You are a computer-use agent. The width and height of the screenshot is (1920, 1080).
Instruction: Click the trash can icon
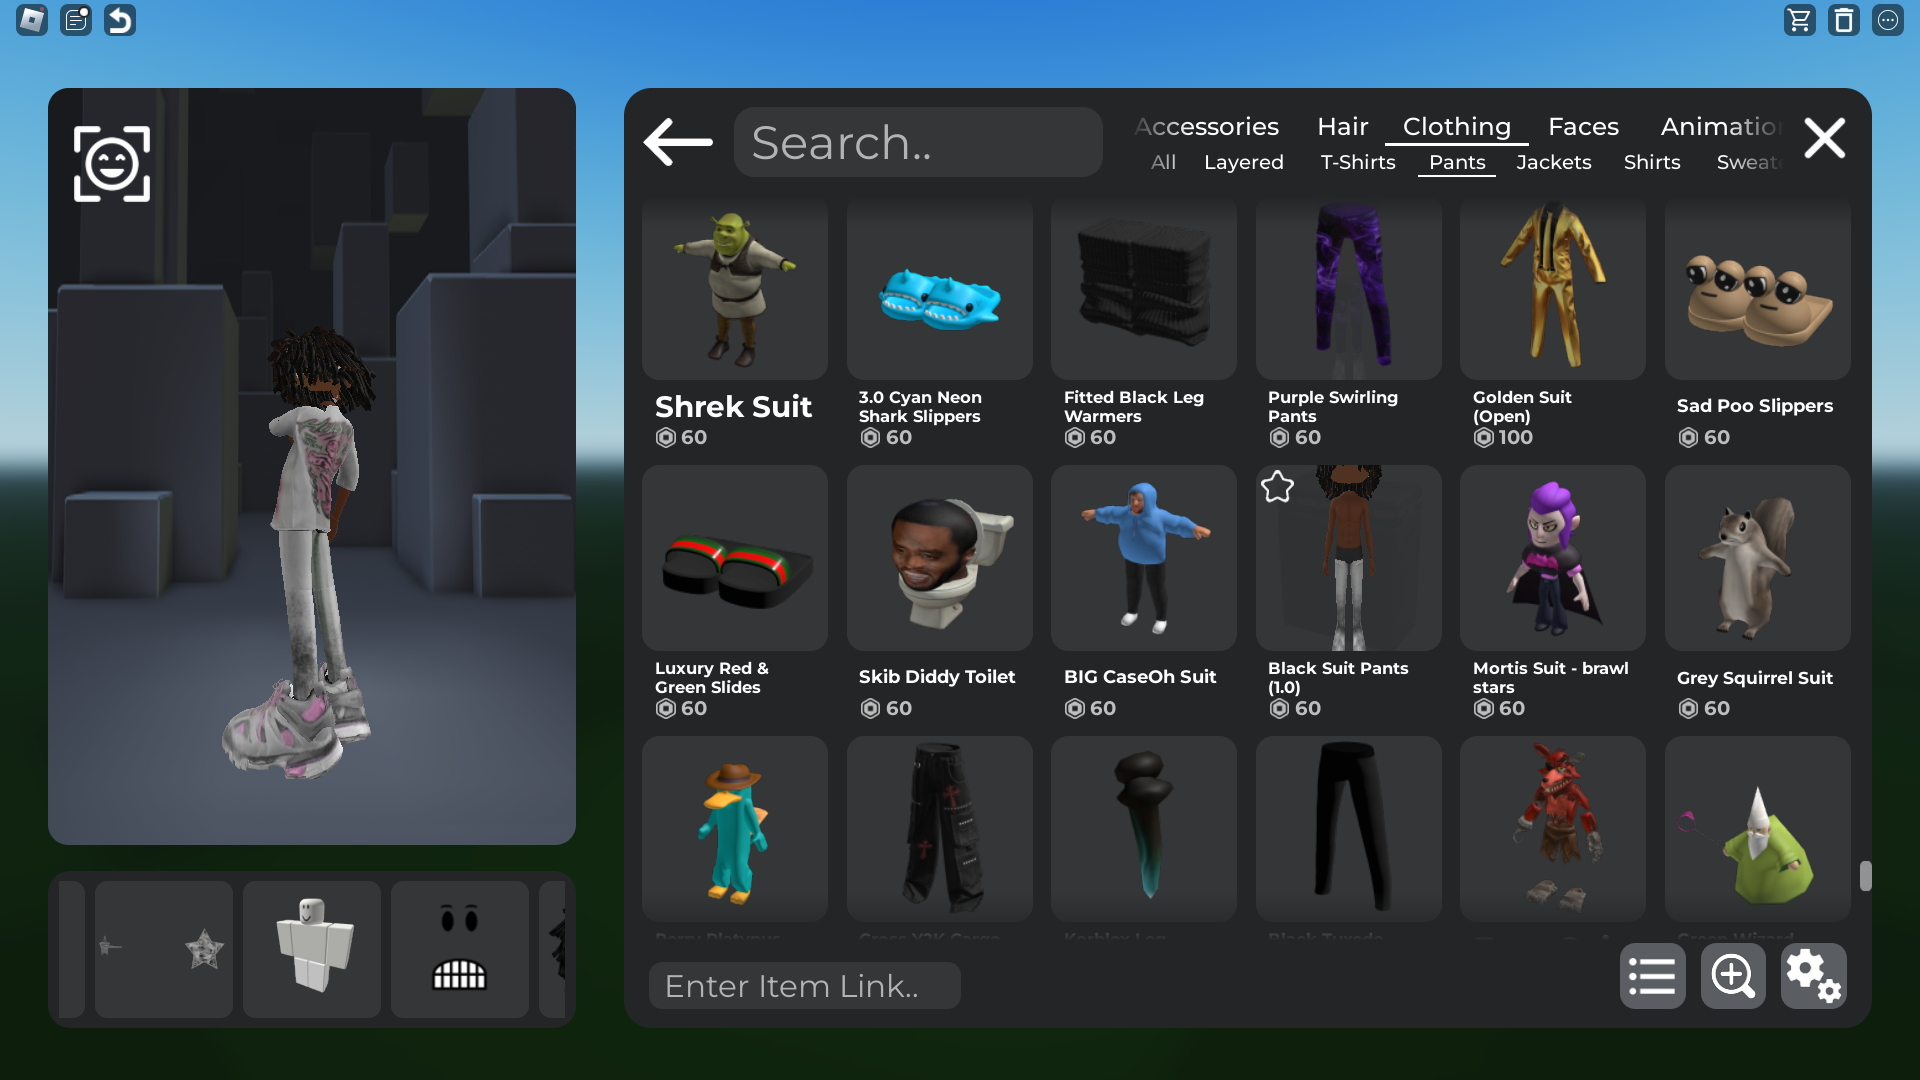(1843, 20)
